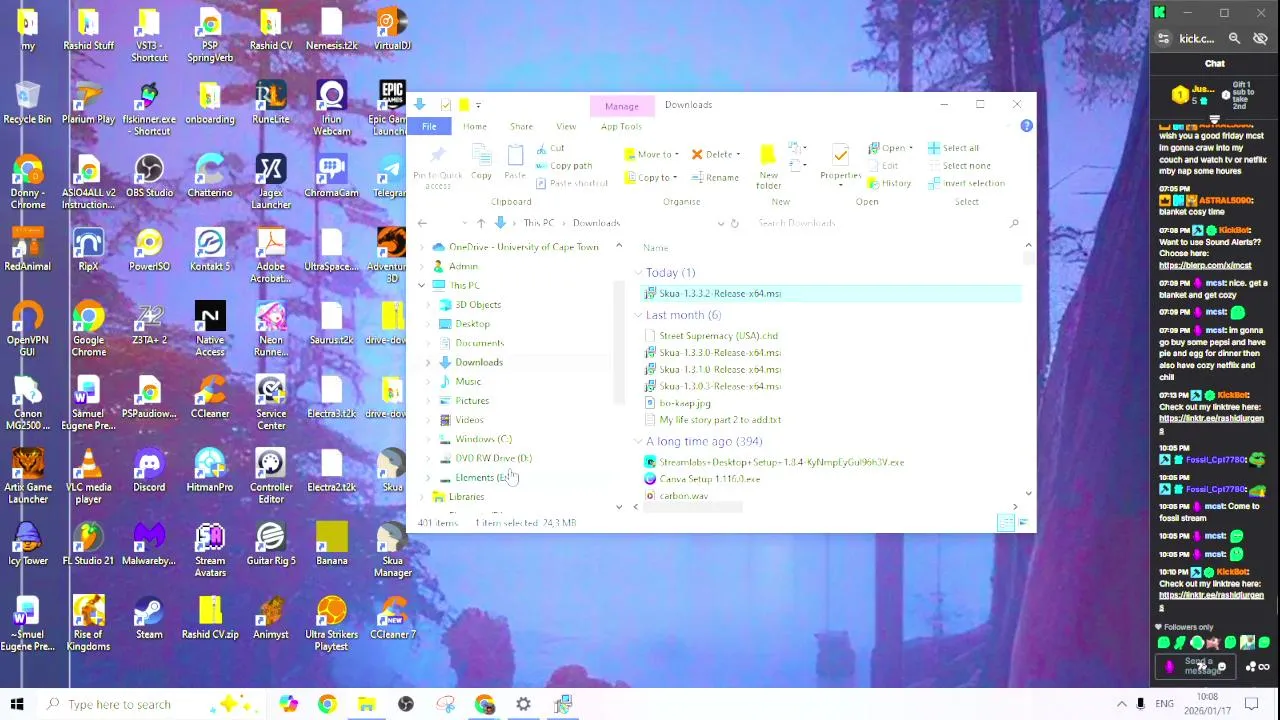Expand the OneDrive node in navigation tree
This screenshot has width=1280, height=720.
pos(422,247)
